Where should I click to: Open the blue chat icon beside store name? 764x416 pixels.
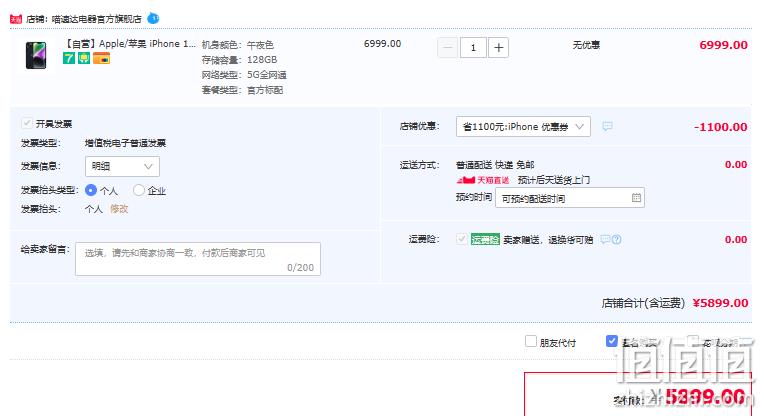[x=153, y=19]
